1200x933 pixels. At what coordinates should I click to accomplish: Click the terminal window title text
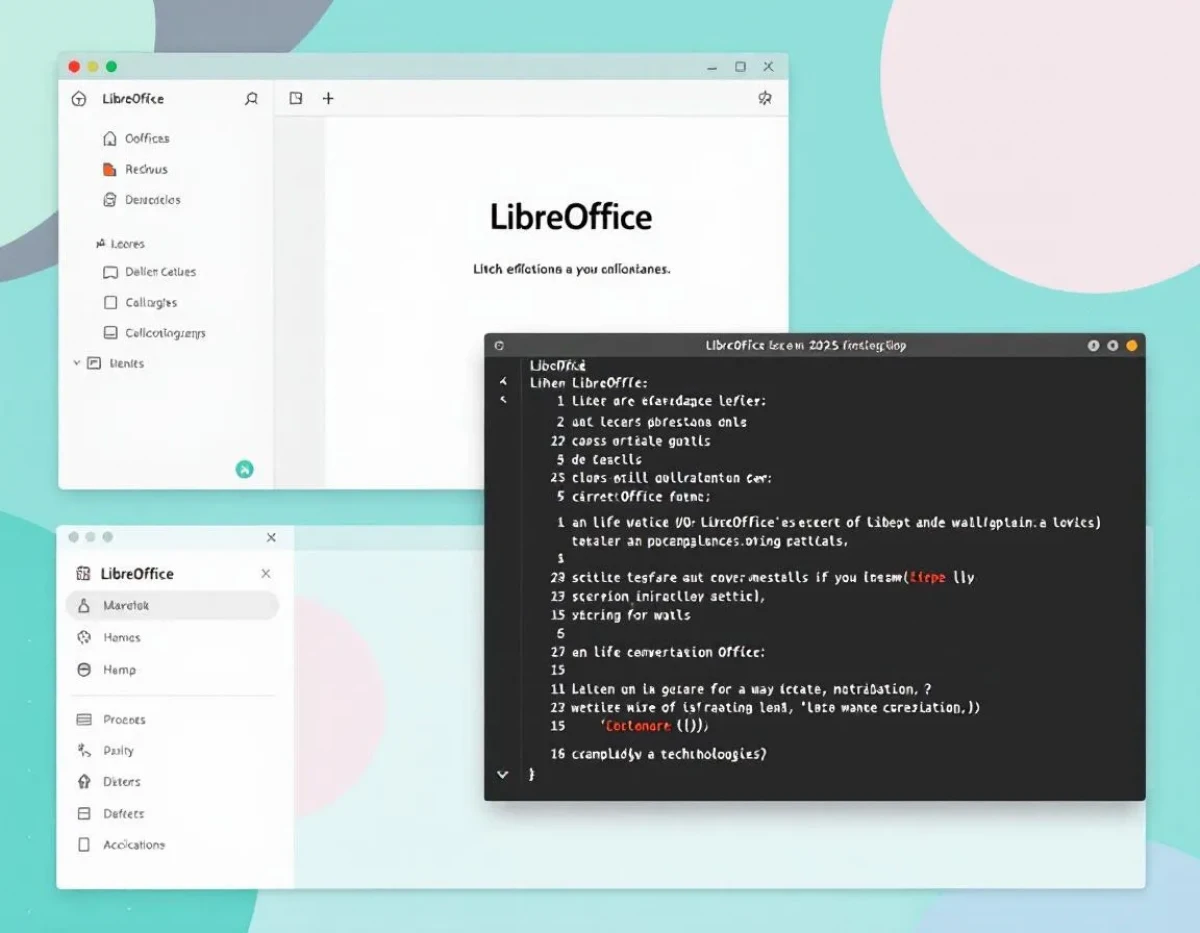pos(806,345)
